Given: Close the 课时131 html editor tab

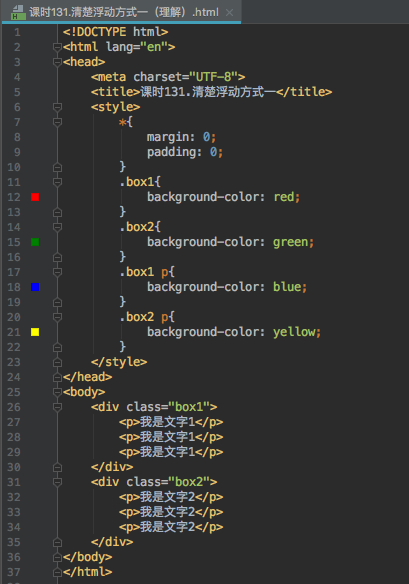Looking at the screenshot, I should pos(230,12).
